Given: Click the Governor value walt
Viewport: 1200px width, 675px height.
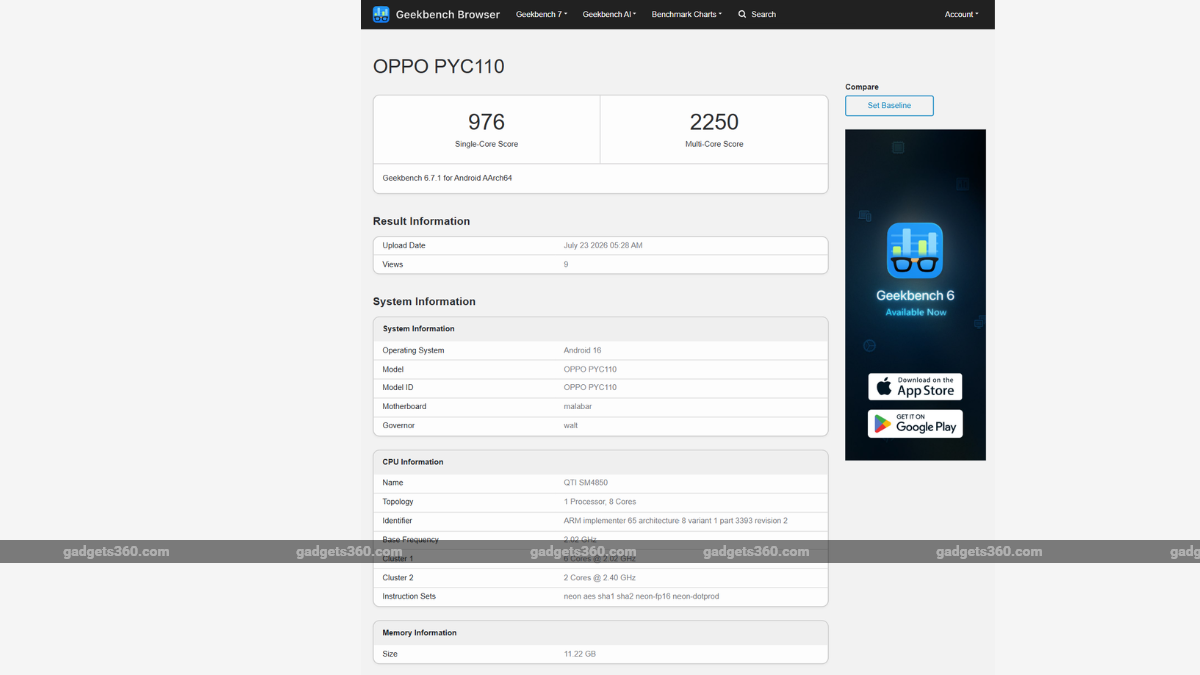Looking at the screenshot, I should tap(571, 425).
